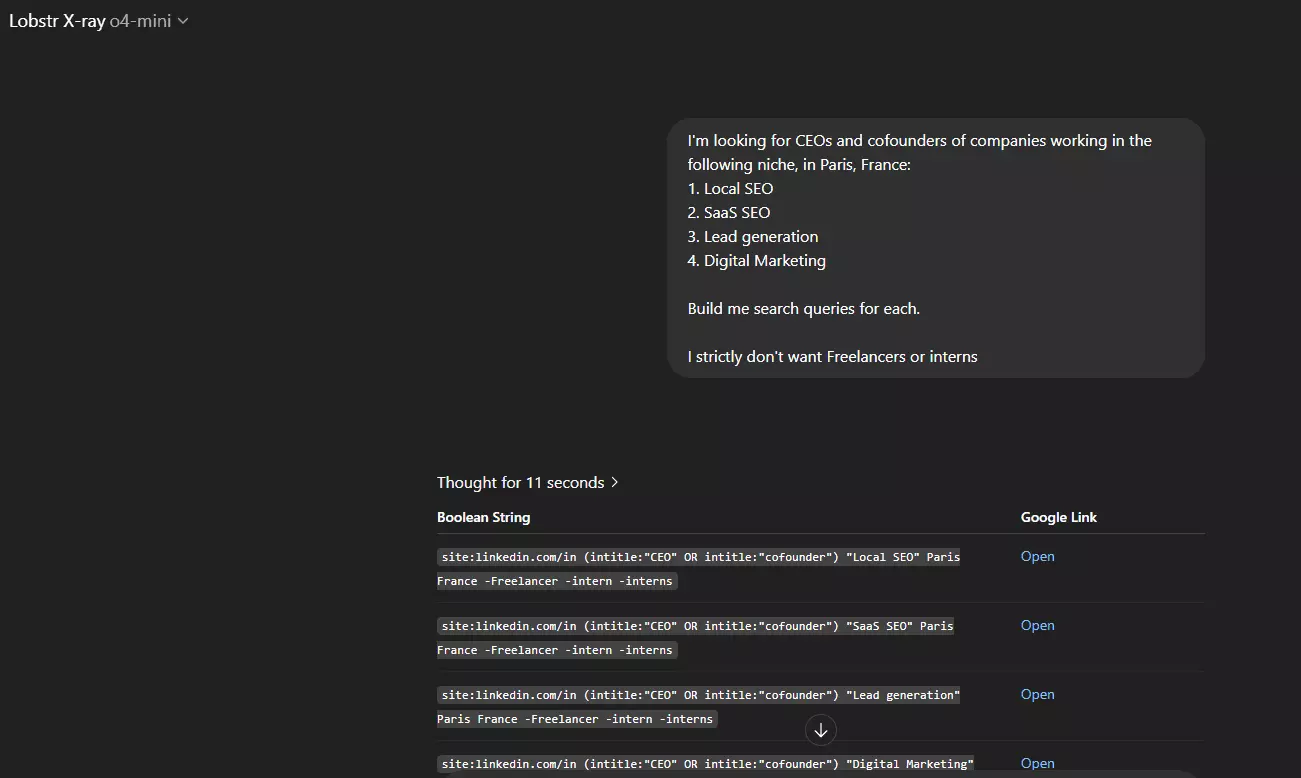The height and width of the screenshot is (778, 1301).
Task: Click the Lobstr X-ray conversation title
Action: coord(55,19)
